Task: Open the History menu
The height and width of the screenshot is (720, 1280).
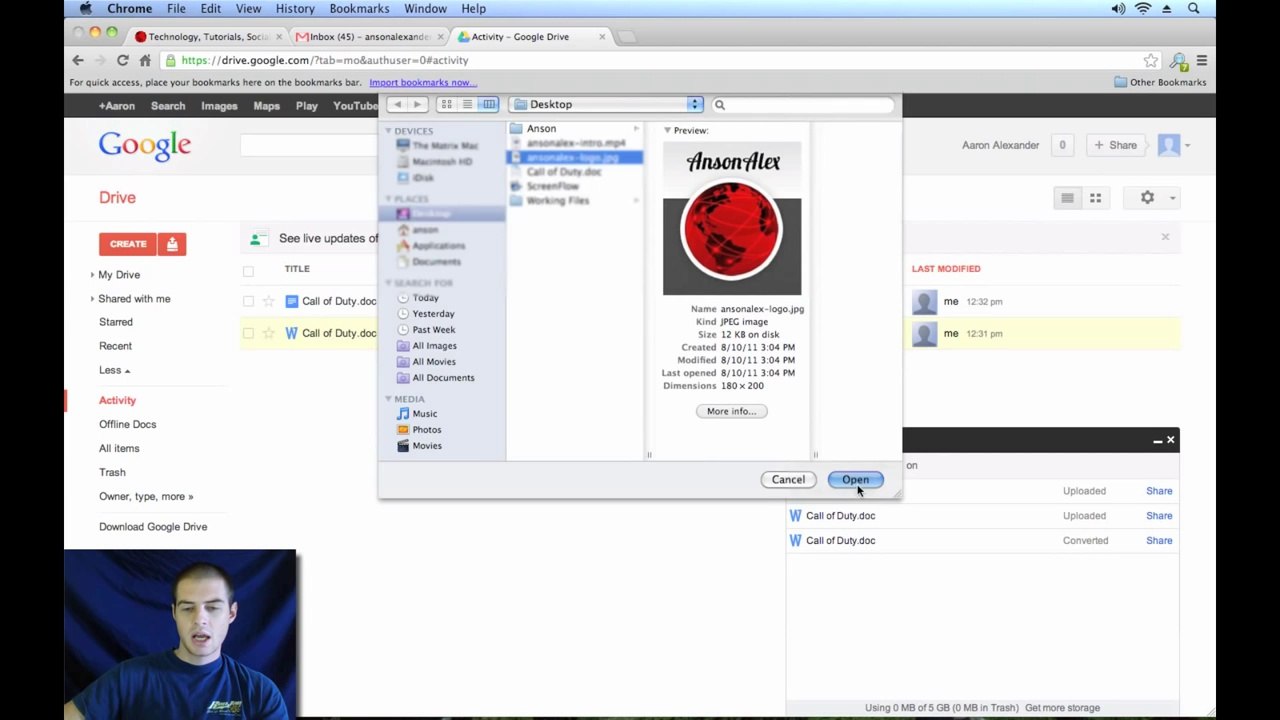Action: click(x=295, y=9)
